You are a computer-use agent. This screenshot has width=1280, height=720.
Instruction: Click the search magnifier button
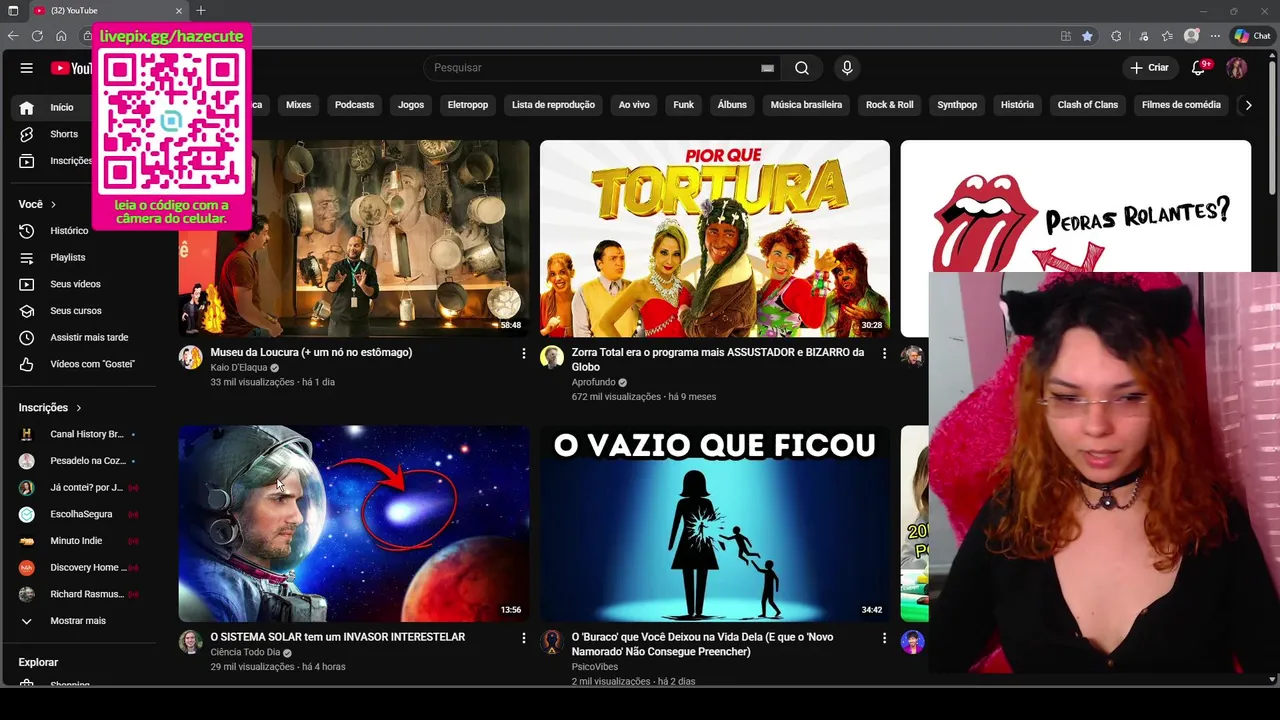(802, 68)
